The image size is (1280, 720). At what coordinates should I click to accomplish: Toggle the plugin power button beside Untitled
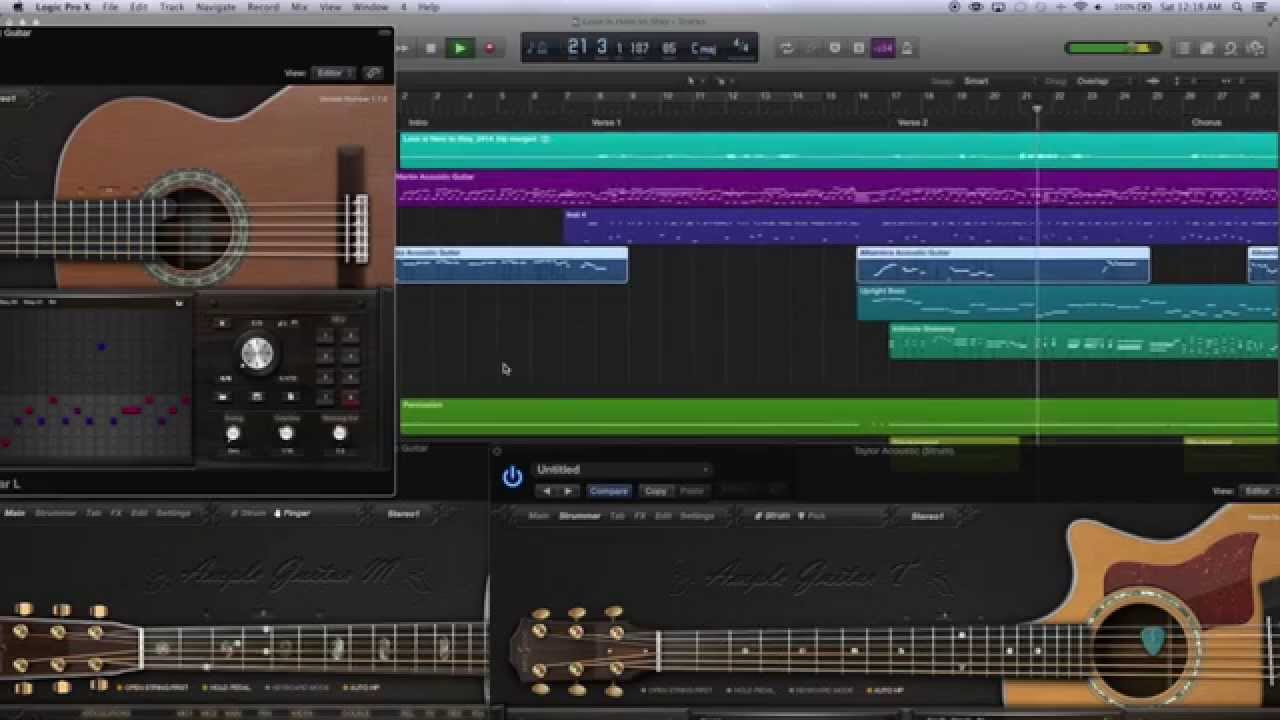[512, 477]
